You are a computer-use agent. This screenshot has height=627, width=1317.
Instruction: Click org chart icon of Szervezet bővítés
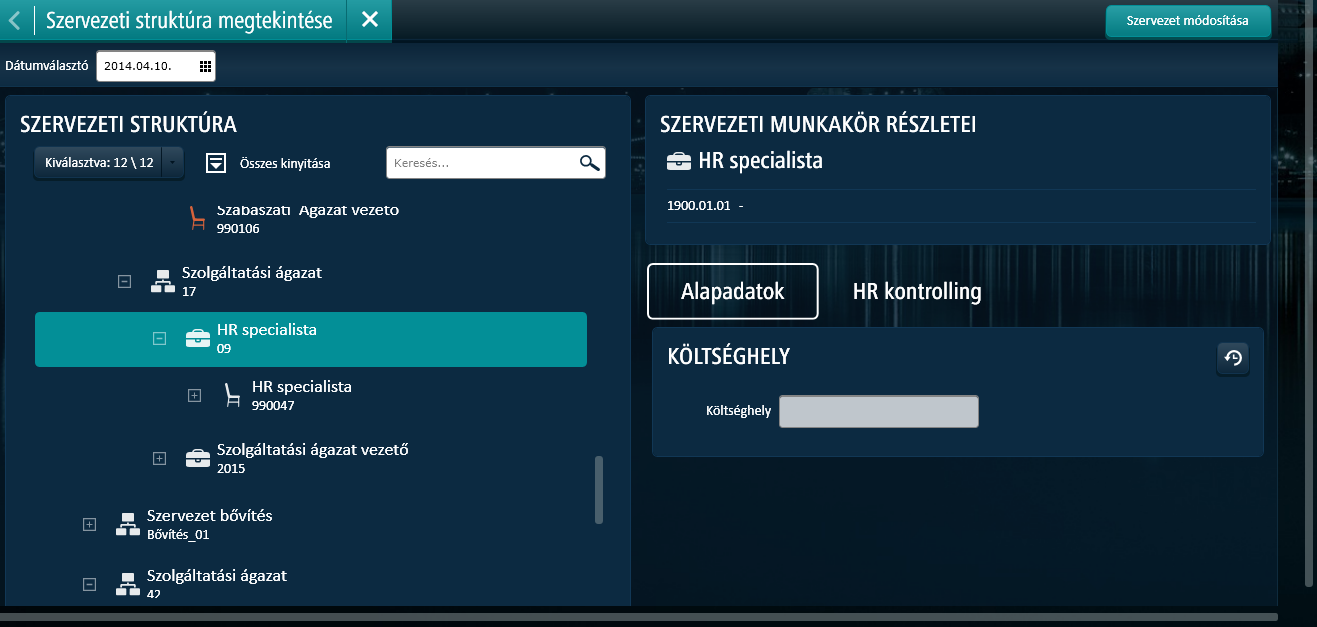[x=127, y=524]
